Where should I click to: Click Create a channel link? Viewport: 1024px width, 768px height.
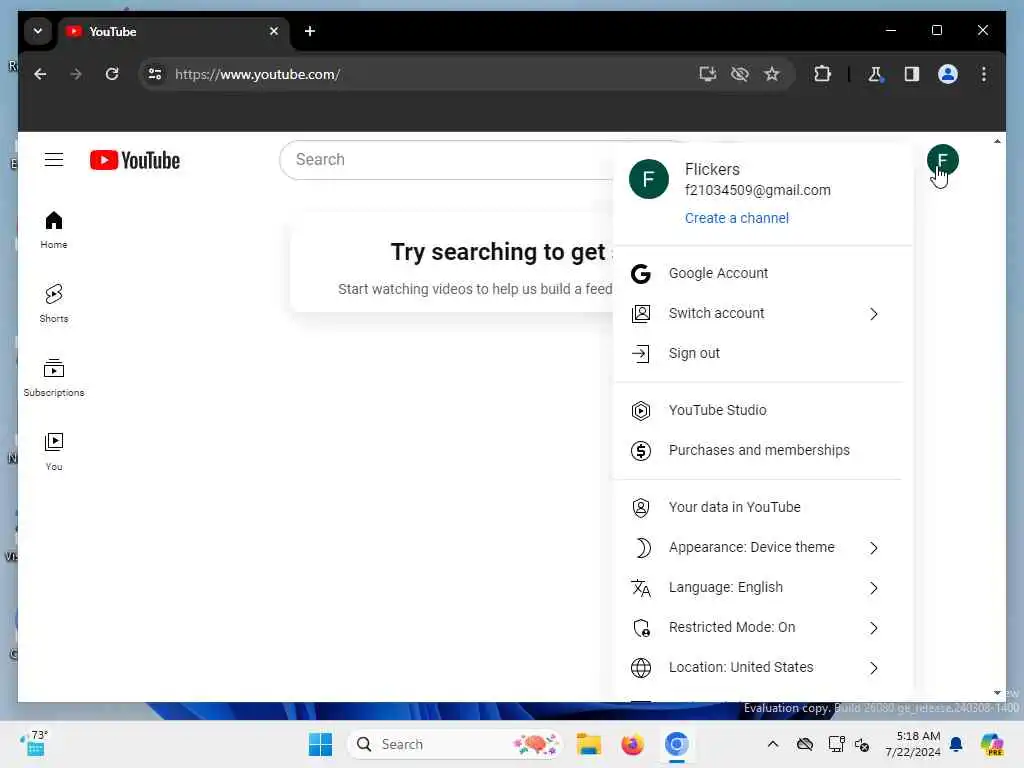[x=737, y=218]
